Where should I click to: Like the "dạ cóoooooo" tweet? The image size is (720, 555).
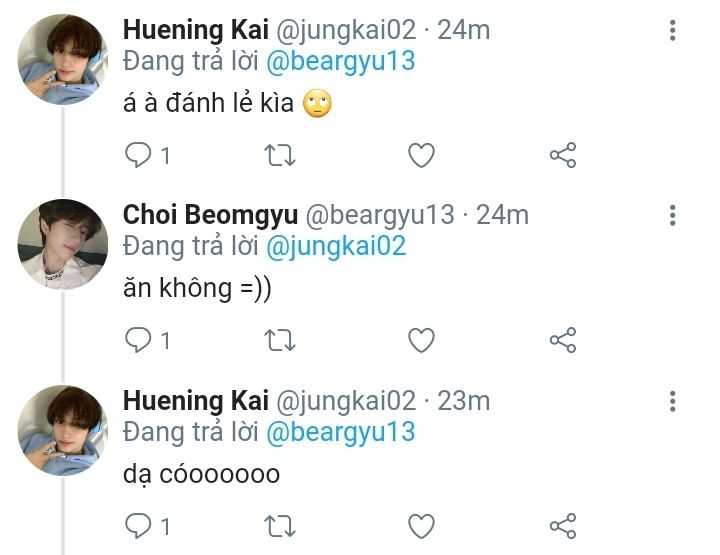pyautogui.click(x=422, y=525)
